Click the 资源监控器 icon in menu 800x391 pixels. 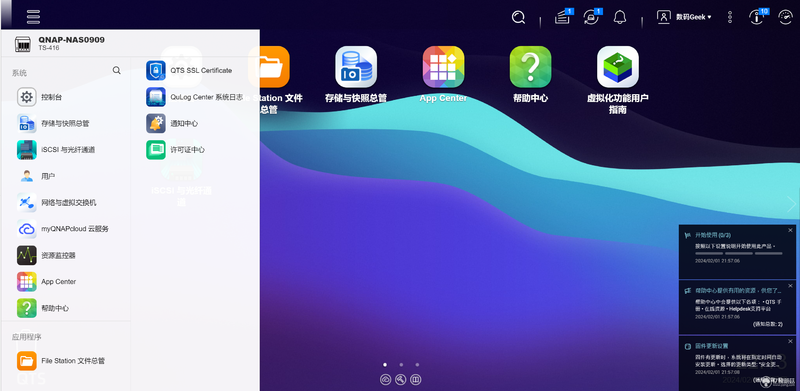[27, 255]
